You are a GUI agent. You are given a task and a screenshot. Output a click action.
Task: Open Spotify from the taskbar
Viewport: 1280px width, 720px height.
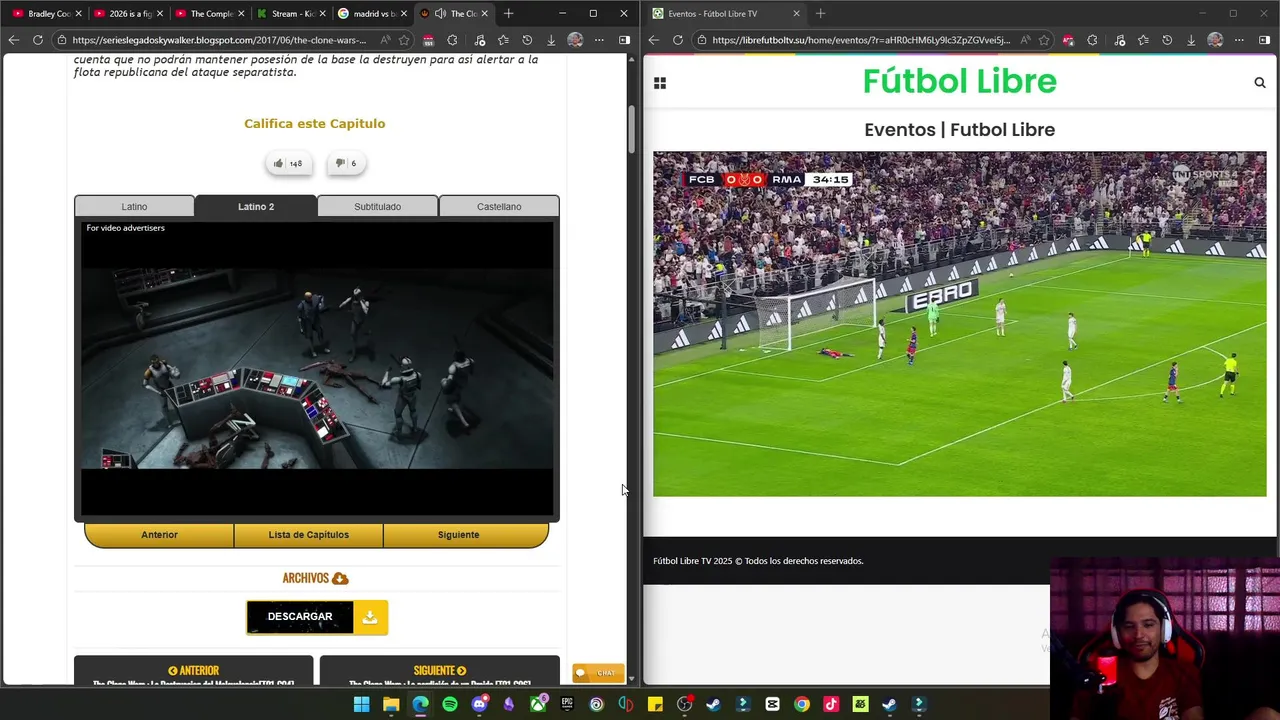coord(450,705)
